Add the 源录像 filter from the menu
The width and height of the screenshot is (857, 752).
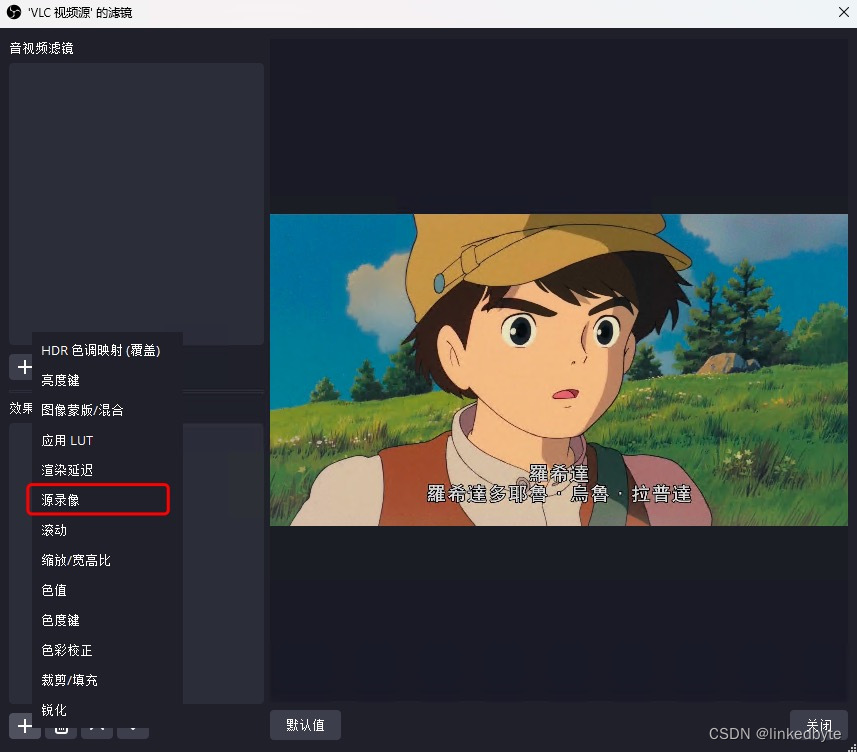tap(107, 500)
